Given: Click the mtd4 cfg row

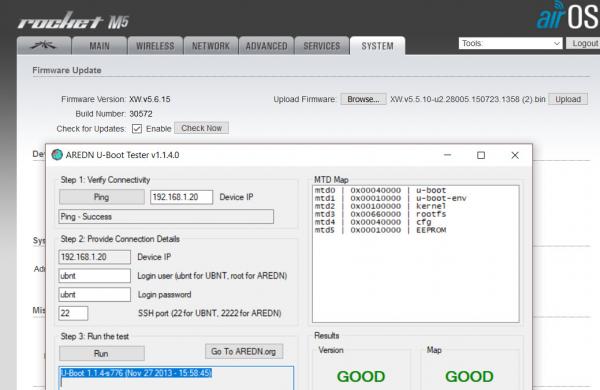Looking at the screenshot, I should point(373,222).
